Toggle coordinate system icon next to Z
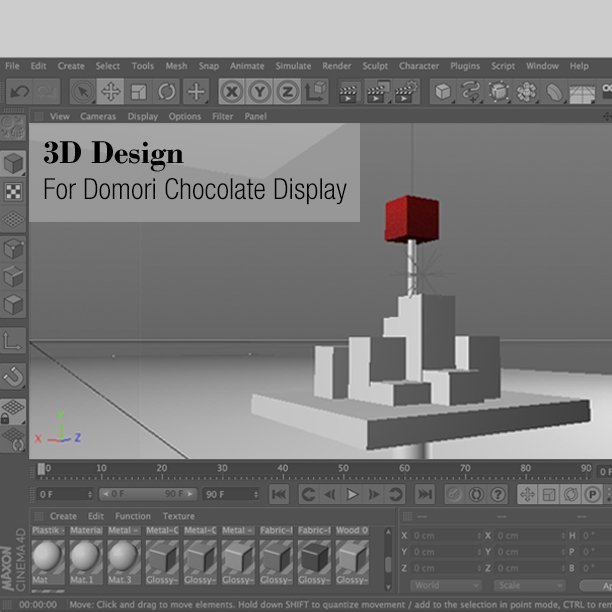The width and height of the screenshot is (612, 612). [315, 92]
